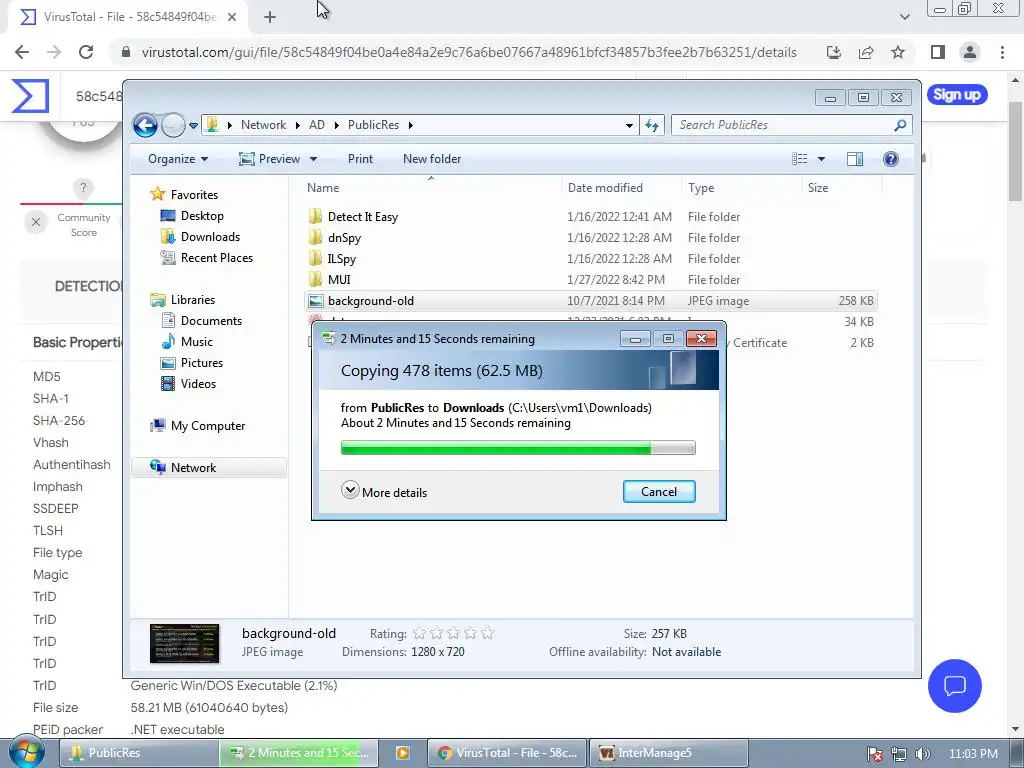Screen dimensions: 1024x768
Task: Click Print in the Explorer toolbar
Action: click(x=360, y=159)
